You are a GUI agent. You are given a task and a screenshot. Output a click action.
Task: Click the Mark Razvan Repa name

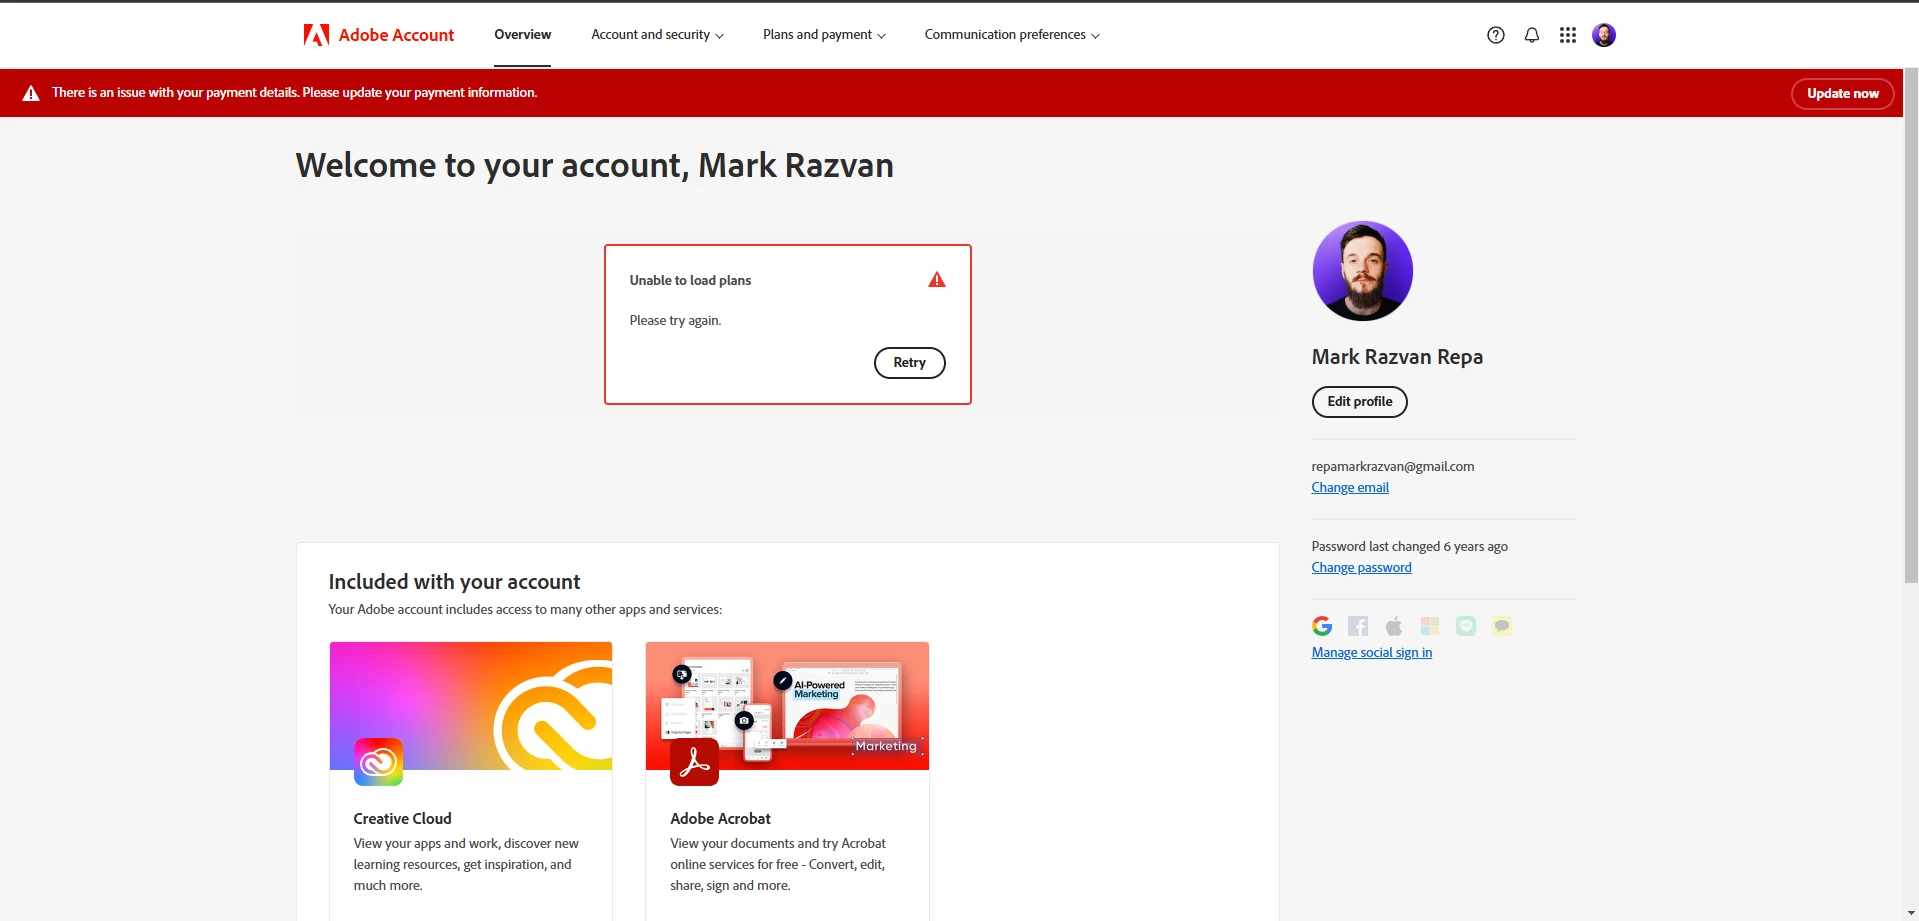click(x=1397, y=357)
